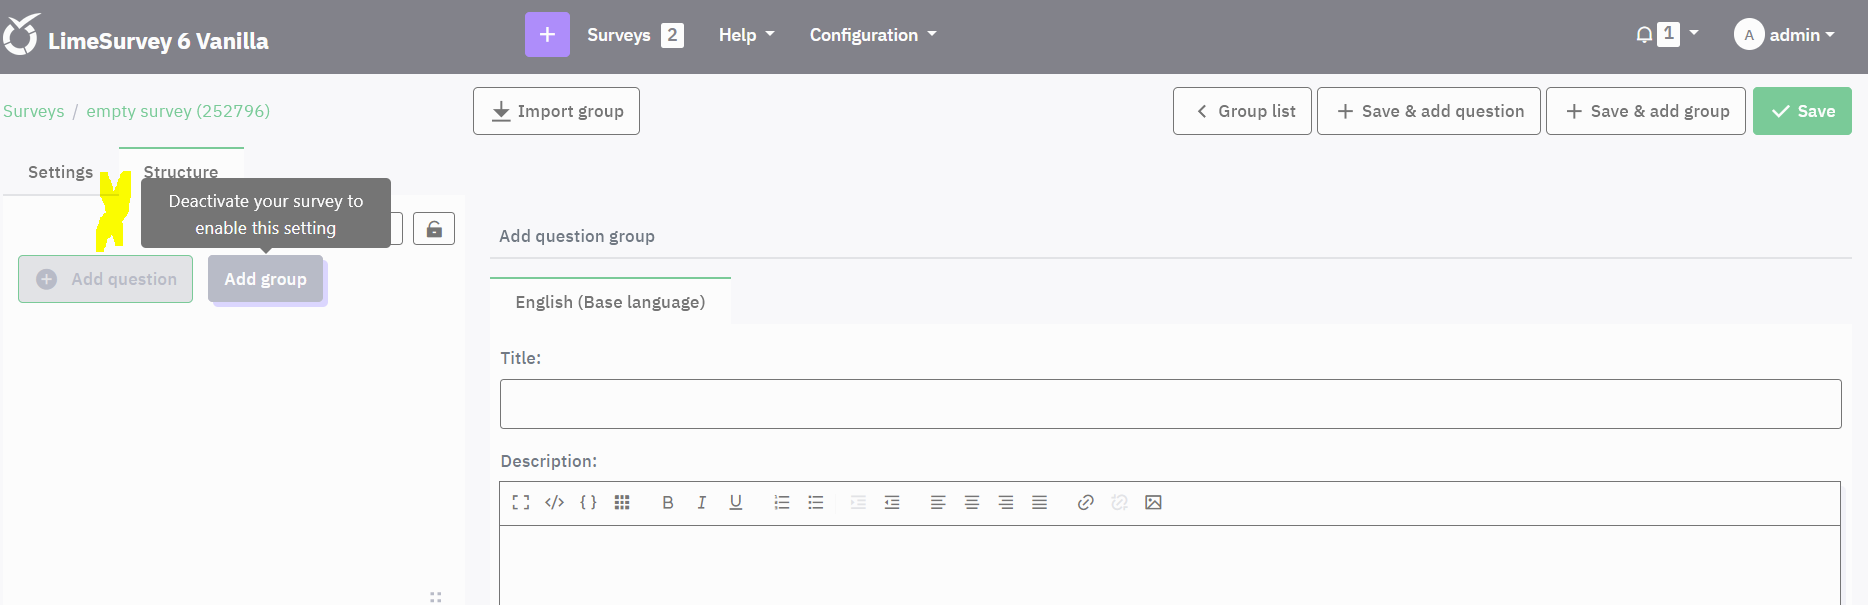The image size is (1868, 605).
Task: Toggle bold formatting in the description editor
Action: point(668,503)
